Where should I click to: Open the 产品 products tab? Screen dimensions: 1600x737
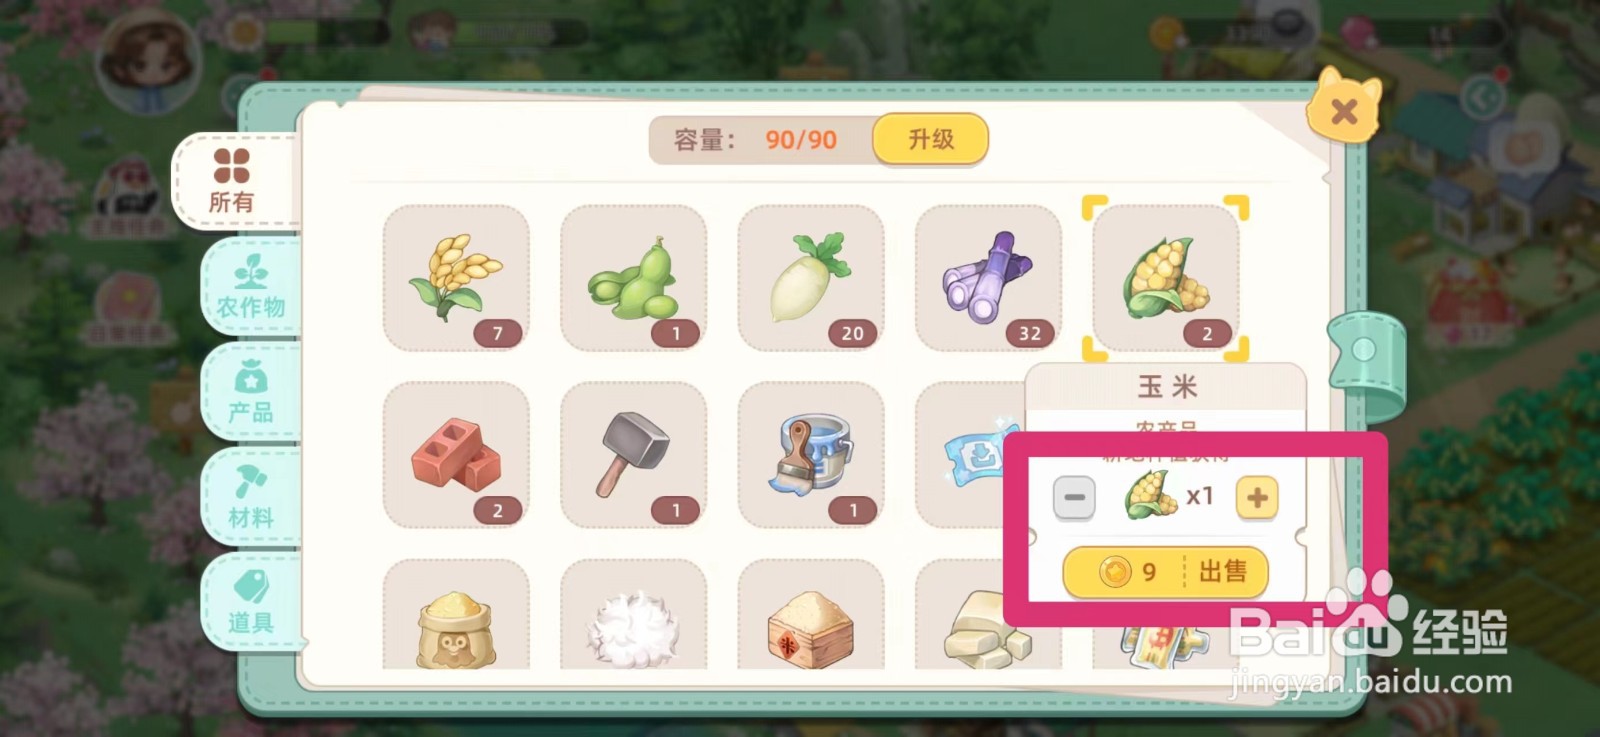(252, 392)
